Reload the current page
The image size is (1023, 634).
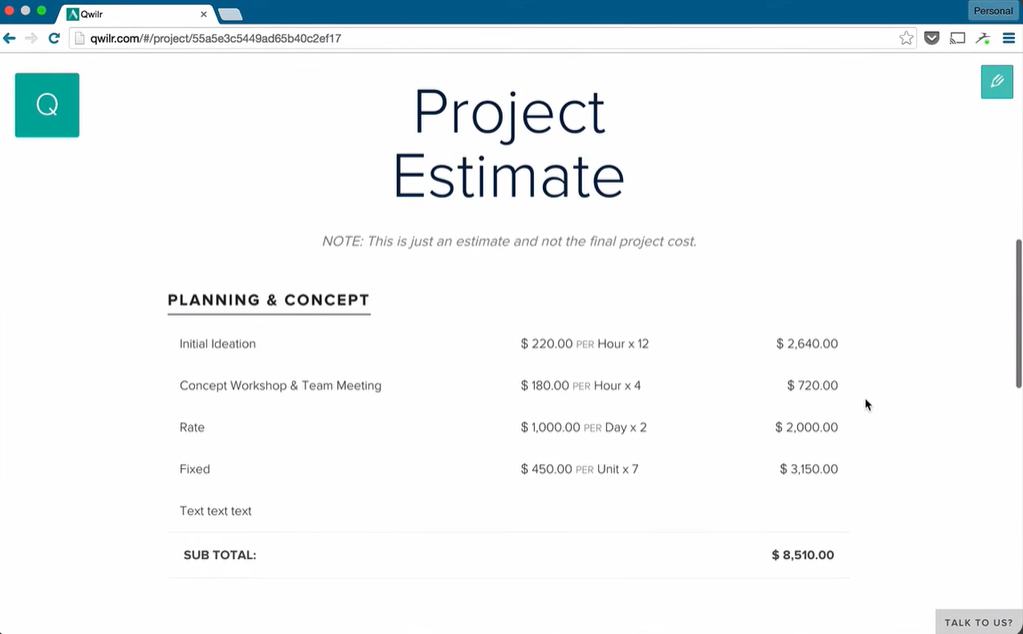(54, 37)
